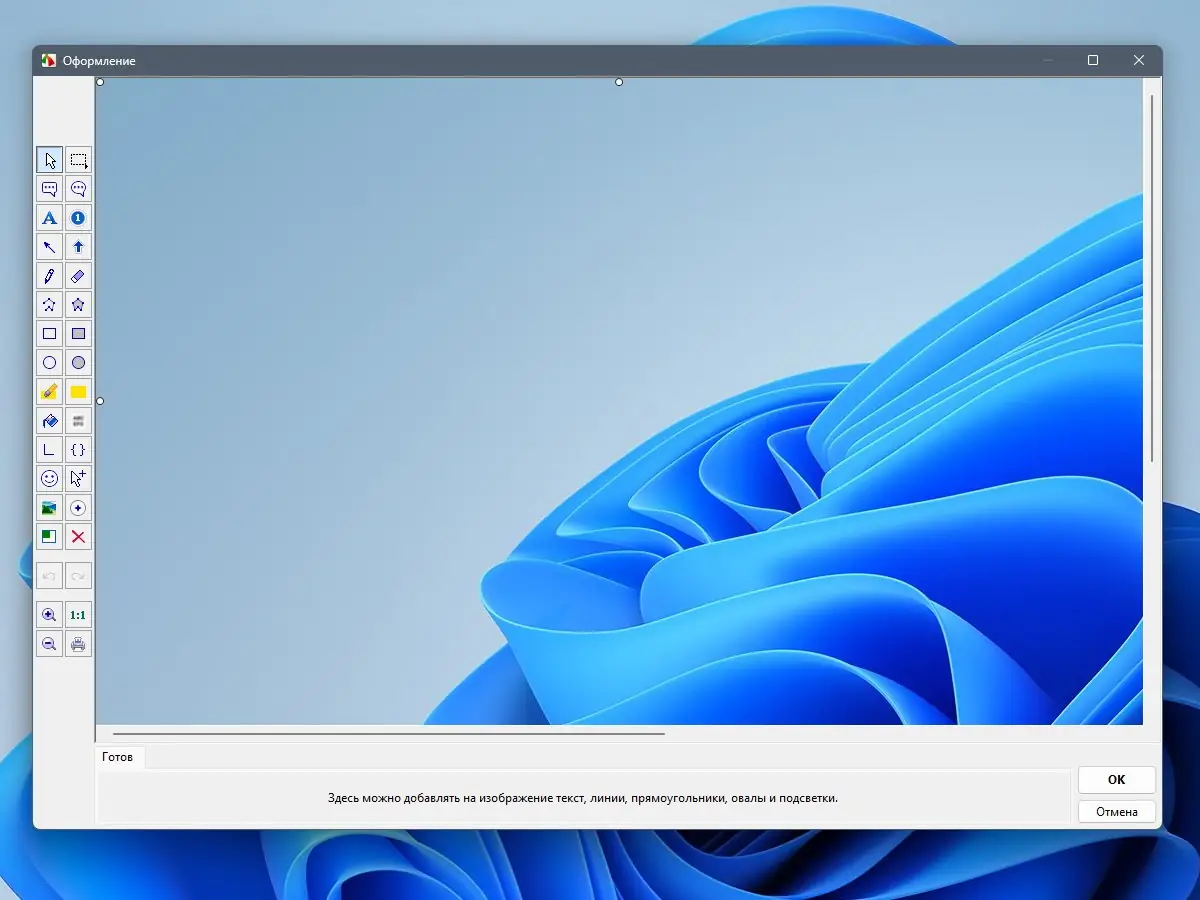The image size is (1200, 900).
Task: Delete selected object with red X
Action: click(78, 537)
